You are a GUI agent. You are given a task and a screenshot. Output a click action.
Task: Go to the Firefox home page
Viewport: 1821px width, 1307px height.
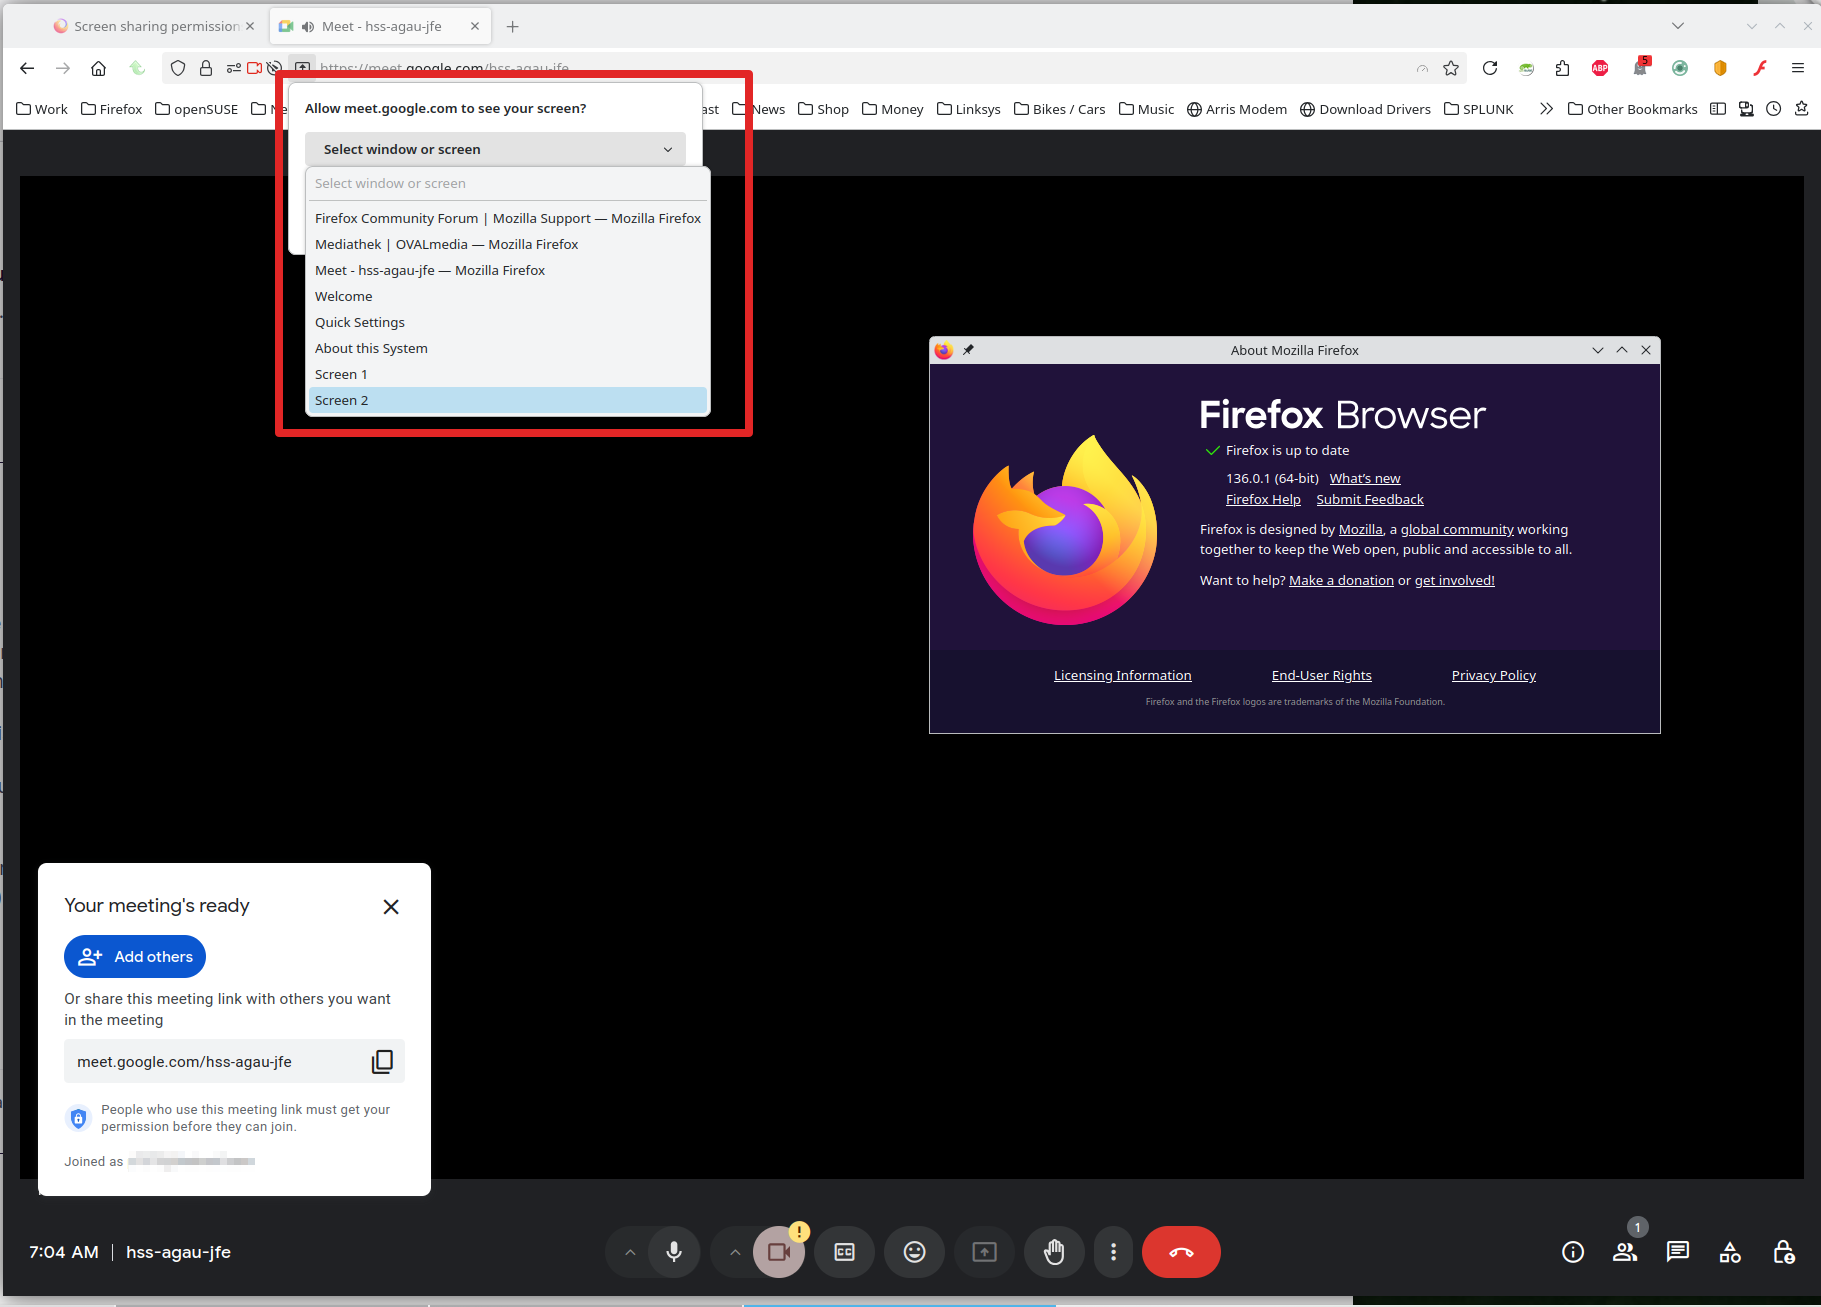tap(98, 68)
